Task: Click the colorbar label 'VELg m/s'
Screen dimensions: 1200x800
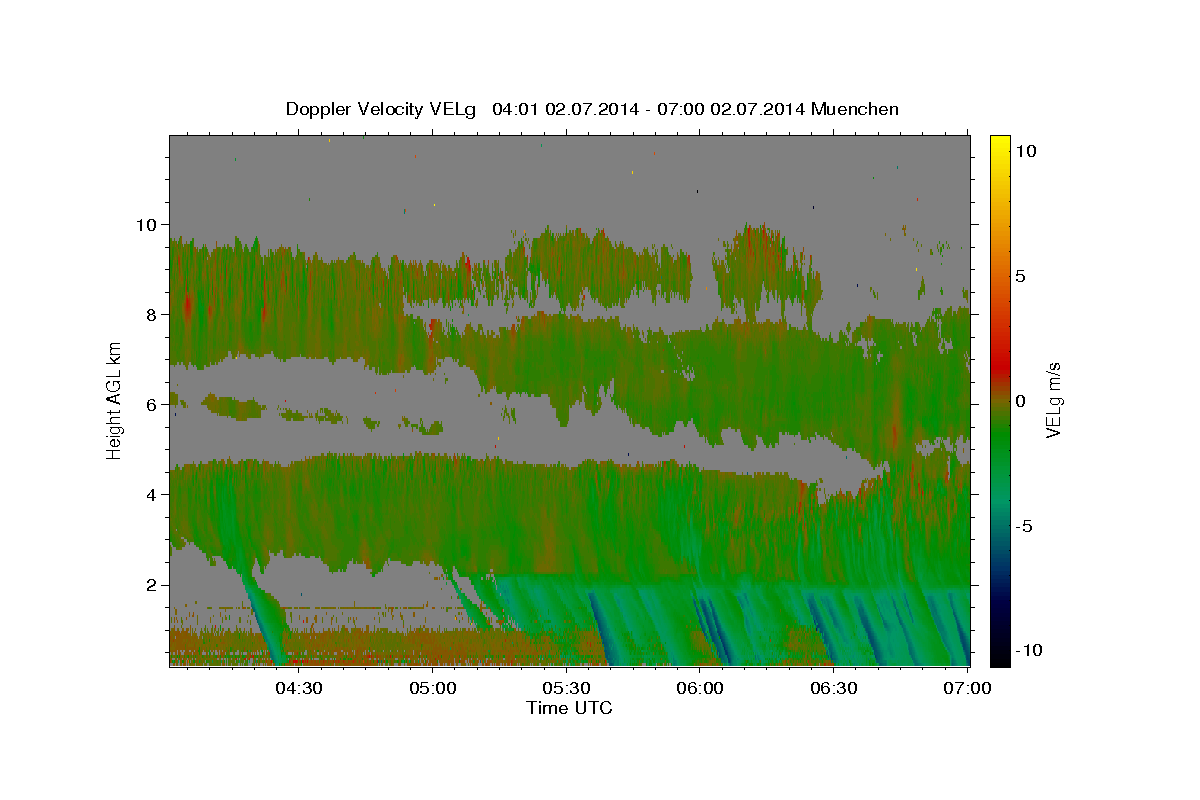Action: [x=1053, y=400]
